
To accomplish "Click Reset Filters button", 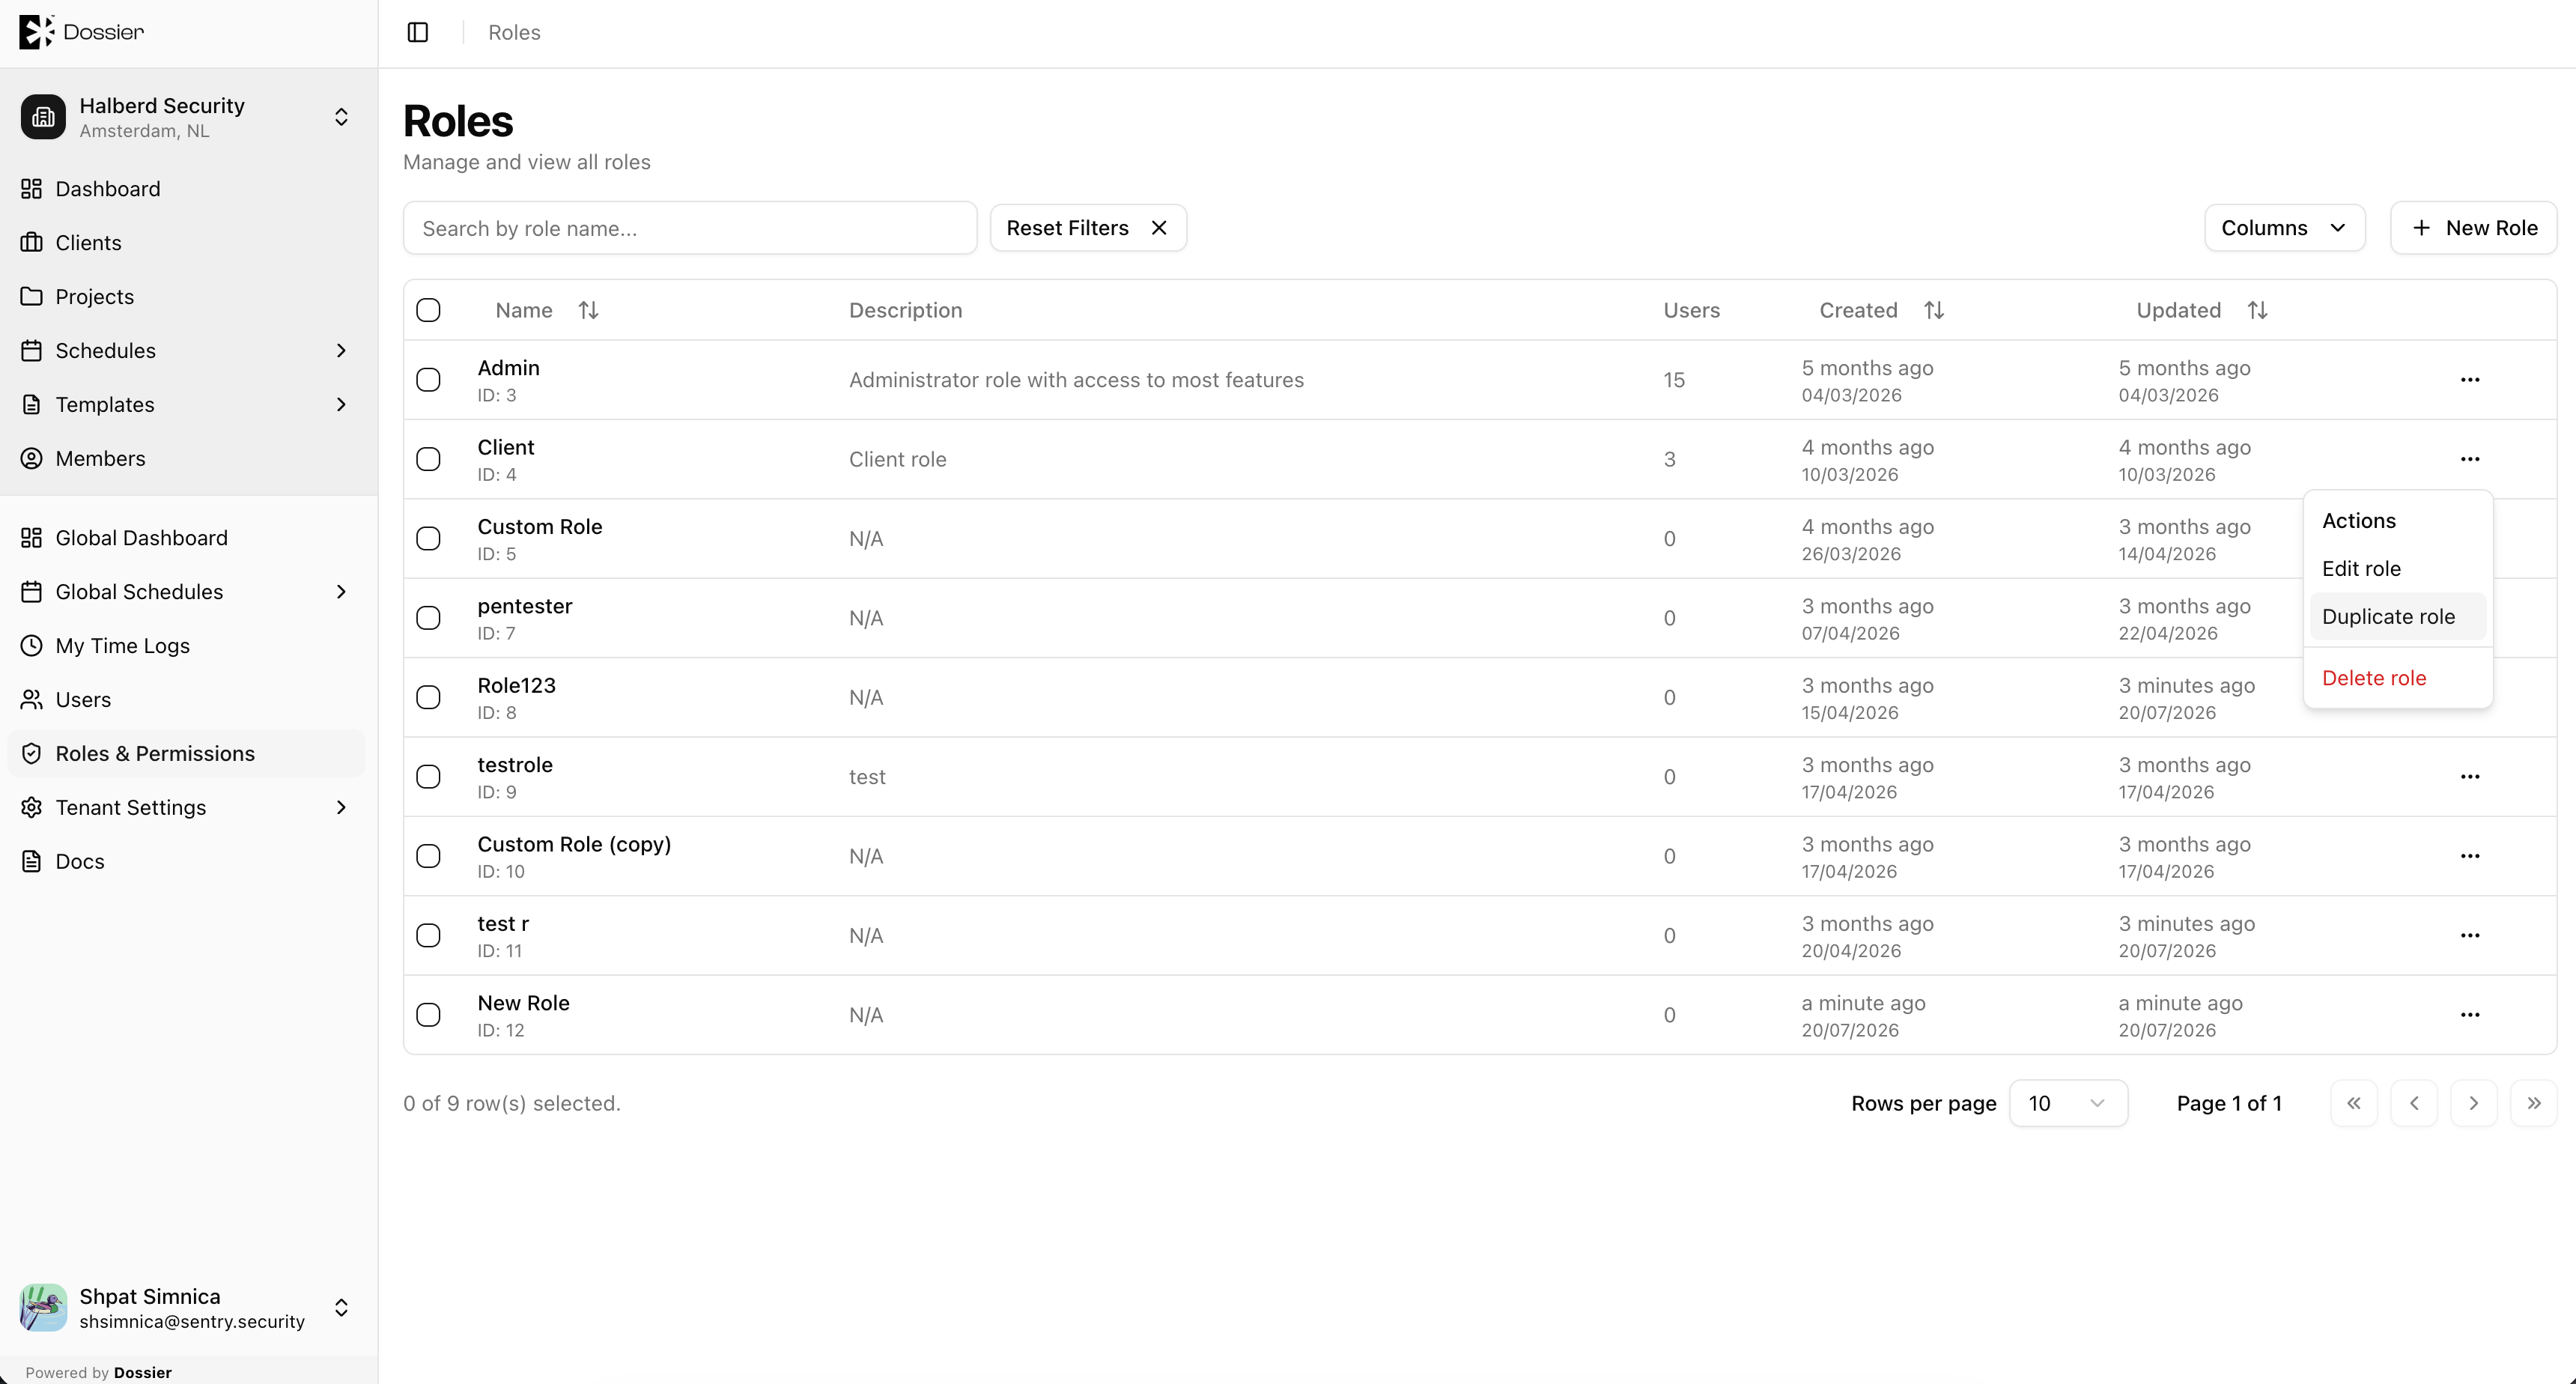I will coord(1088,228).
